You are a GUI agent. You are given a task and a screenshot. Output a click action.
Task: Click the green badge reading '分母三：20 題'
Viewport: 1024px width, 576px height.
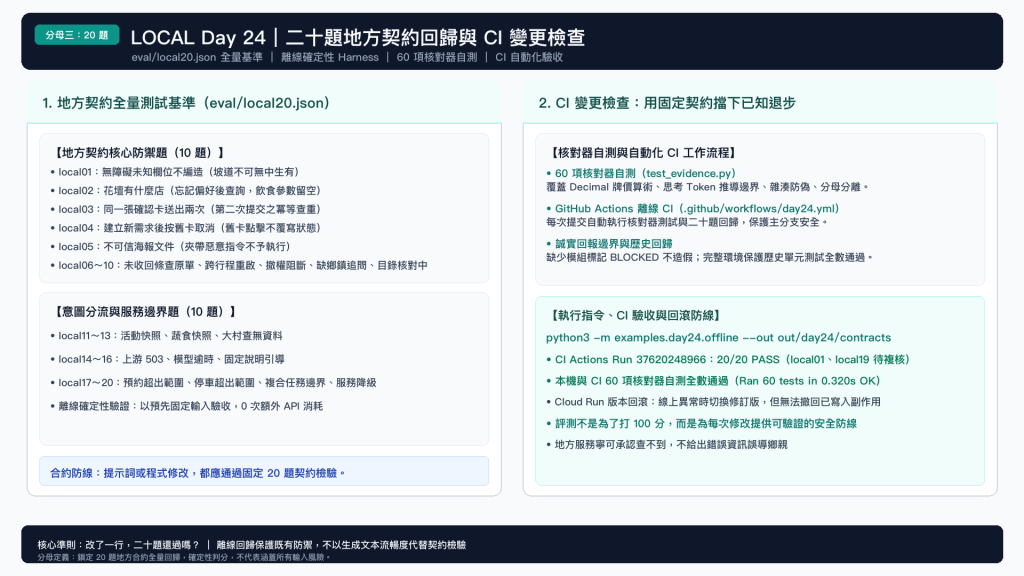(x=77, y=35)
